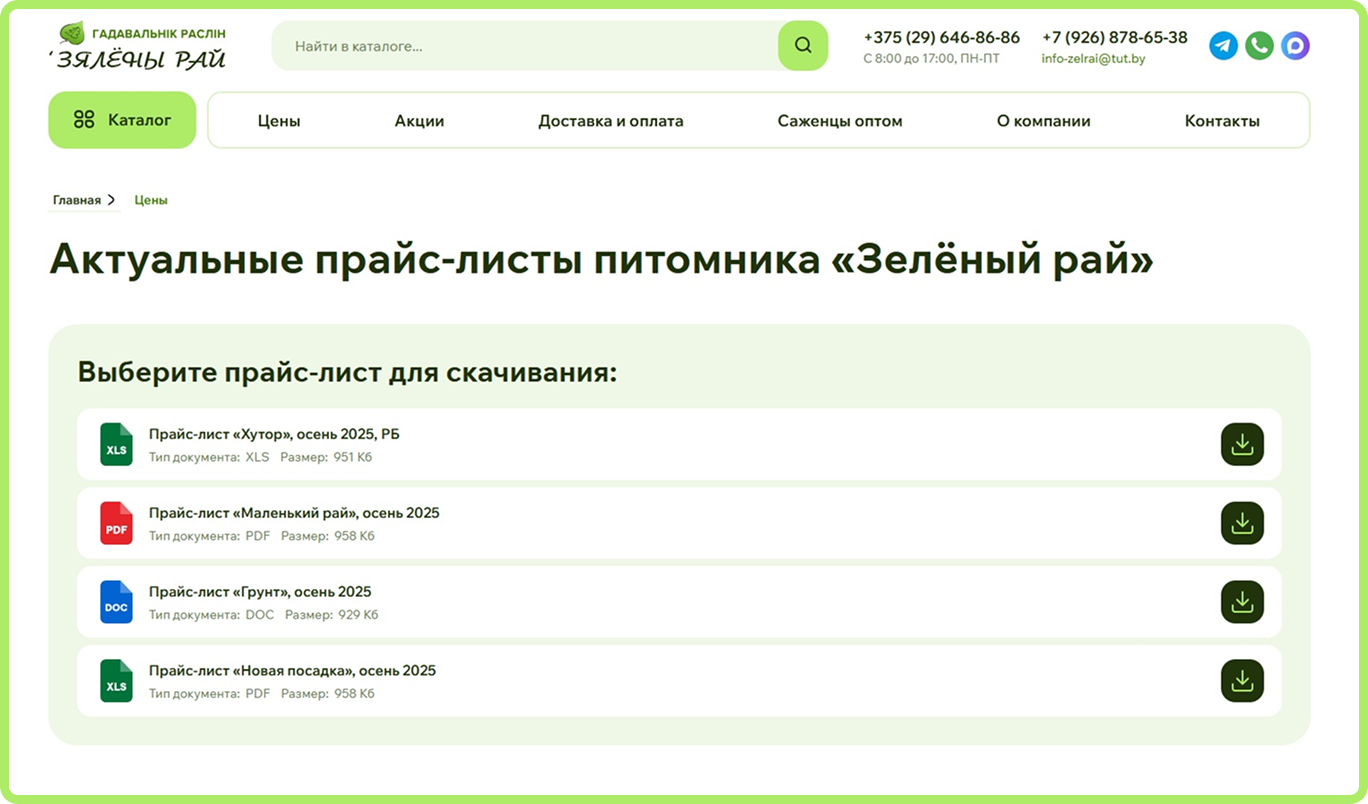Open the Контакты menu item
This screenshot has height=804, width=1368.
1222,121
